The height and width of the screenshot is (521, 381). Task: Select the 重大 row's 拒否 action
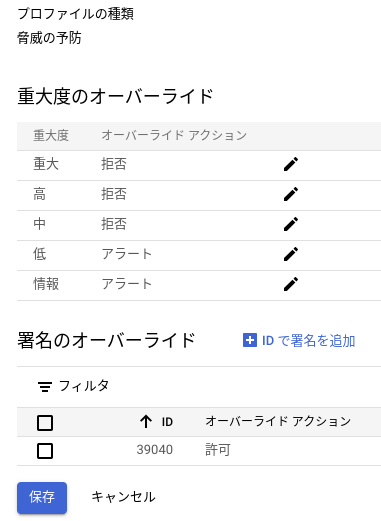[114, 164]
